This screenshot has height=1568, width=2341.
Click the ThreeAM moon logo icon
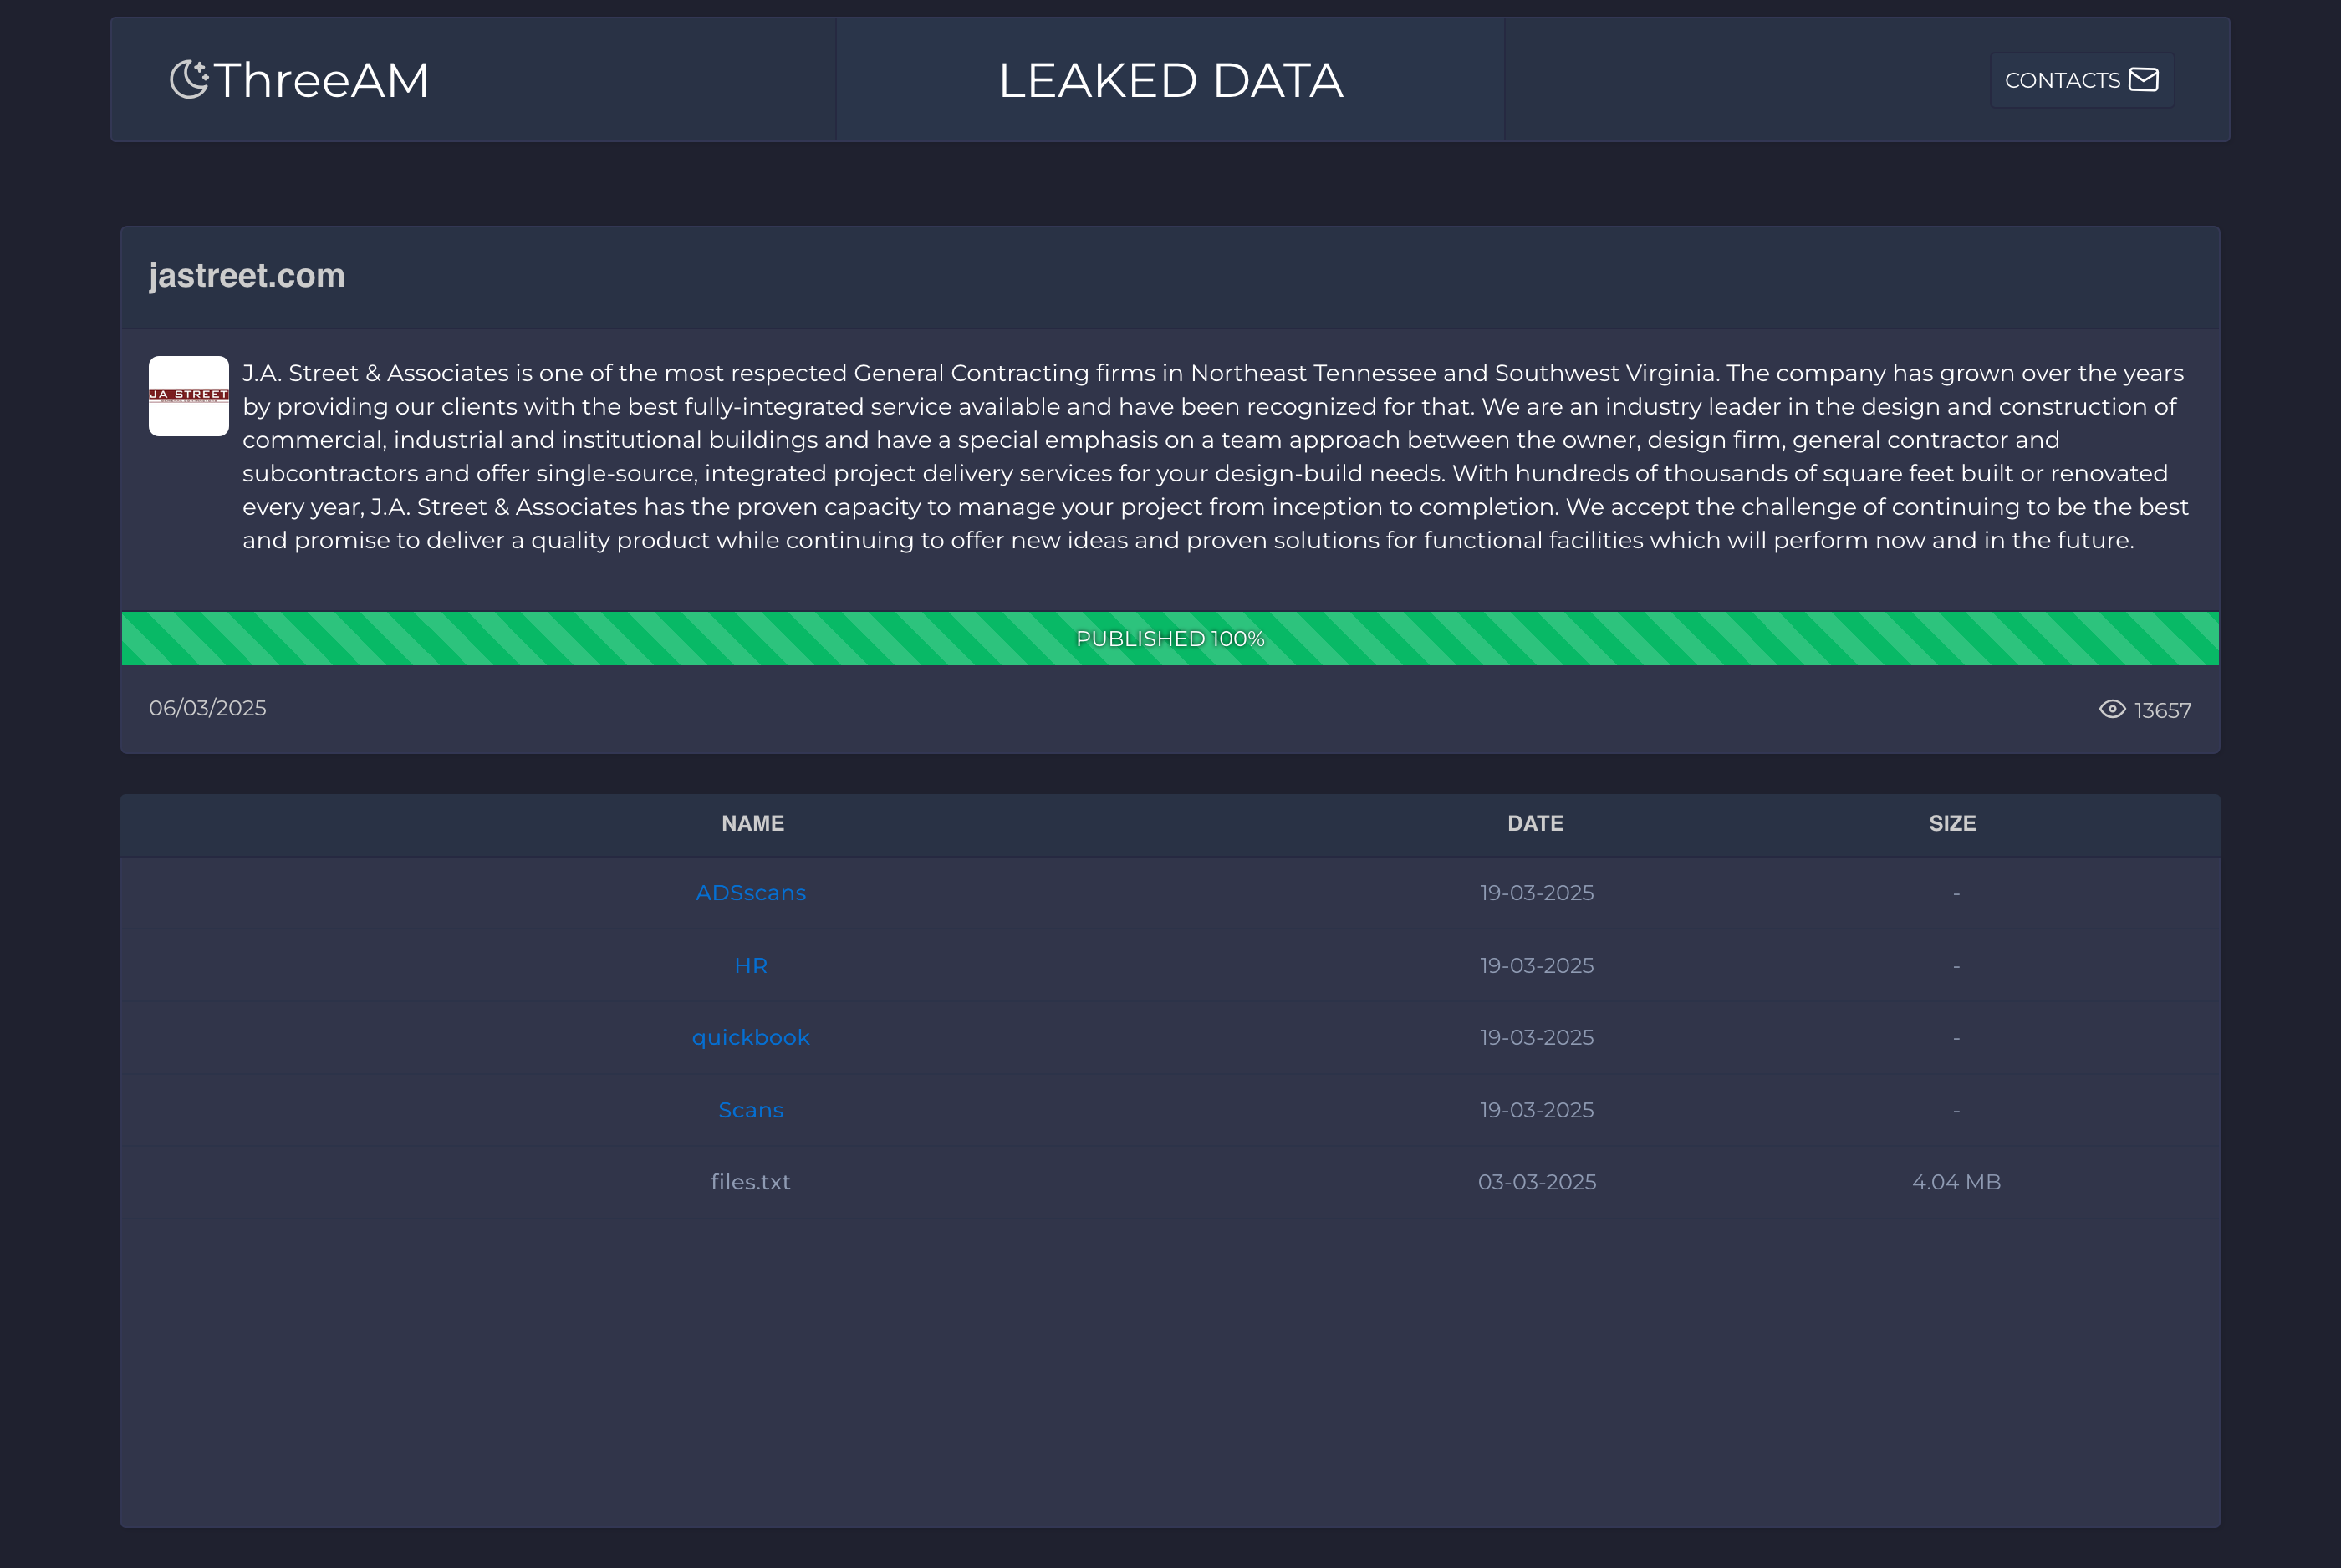189,79
